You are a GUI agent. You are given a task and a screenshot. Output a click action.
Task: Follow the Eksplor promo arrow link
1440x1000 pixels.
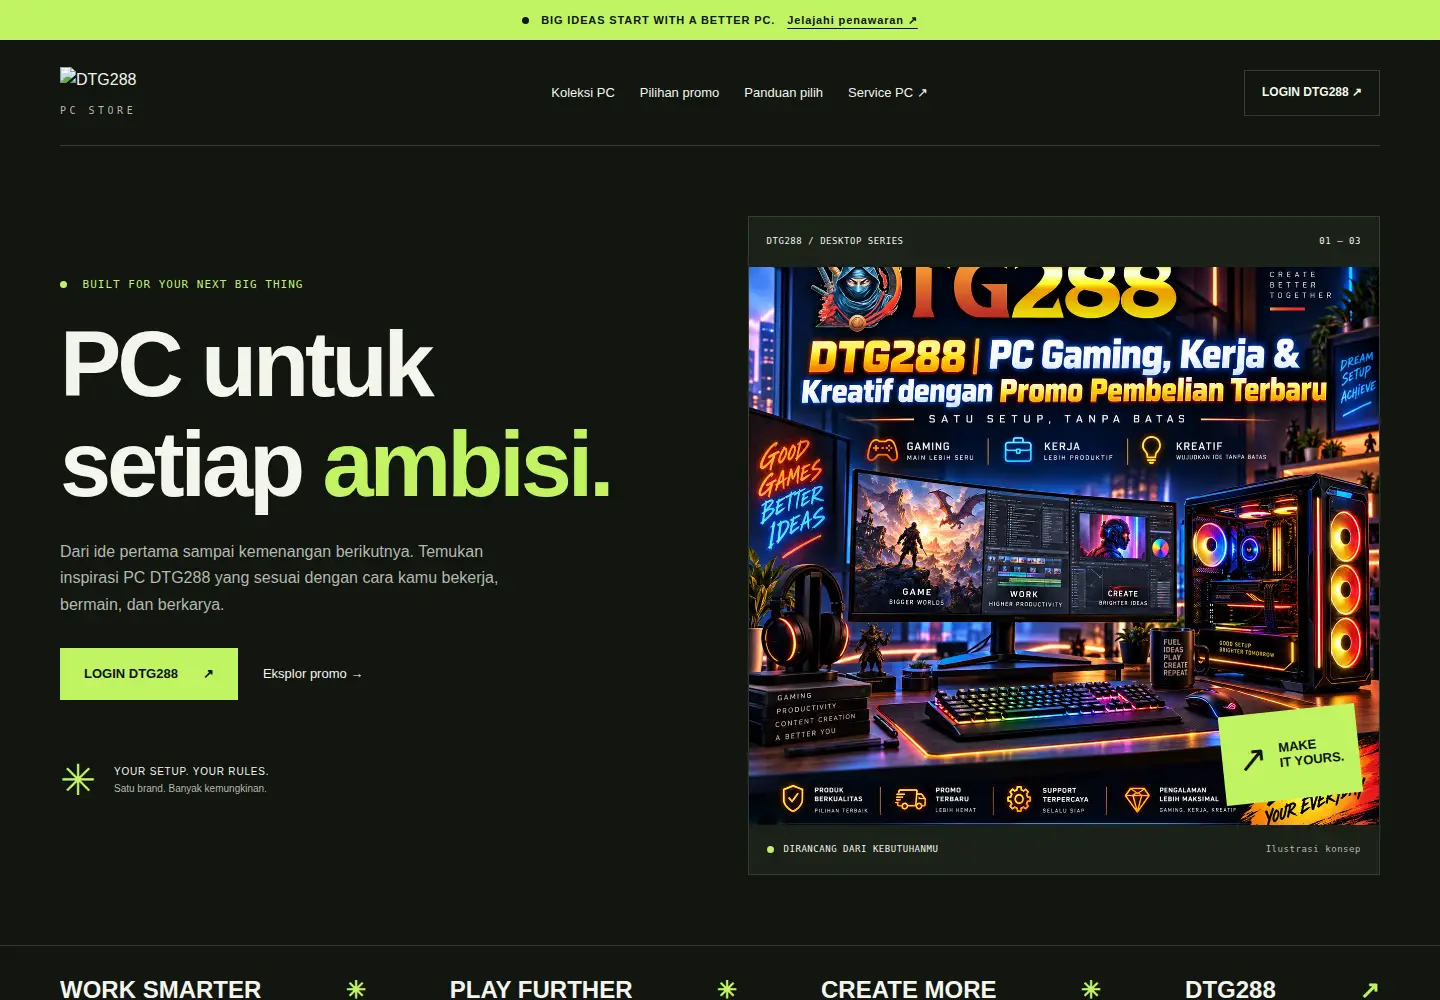[x=312, y=674]
